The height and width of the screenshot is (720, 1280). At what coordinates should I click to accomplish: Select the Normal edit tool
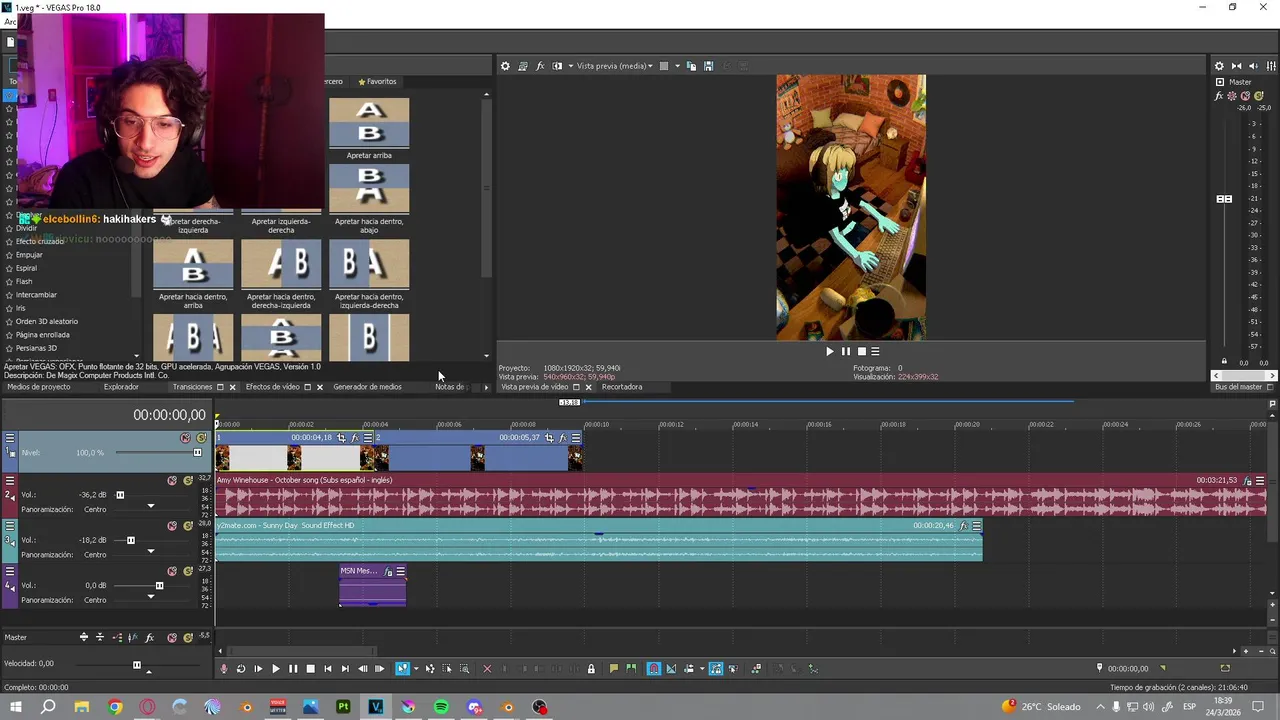tap(402, 669)
